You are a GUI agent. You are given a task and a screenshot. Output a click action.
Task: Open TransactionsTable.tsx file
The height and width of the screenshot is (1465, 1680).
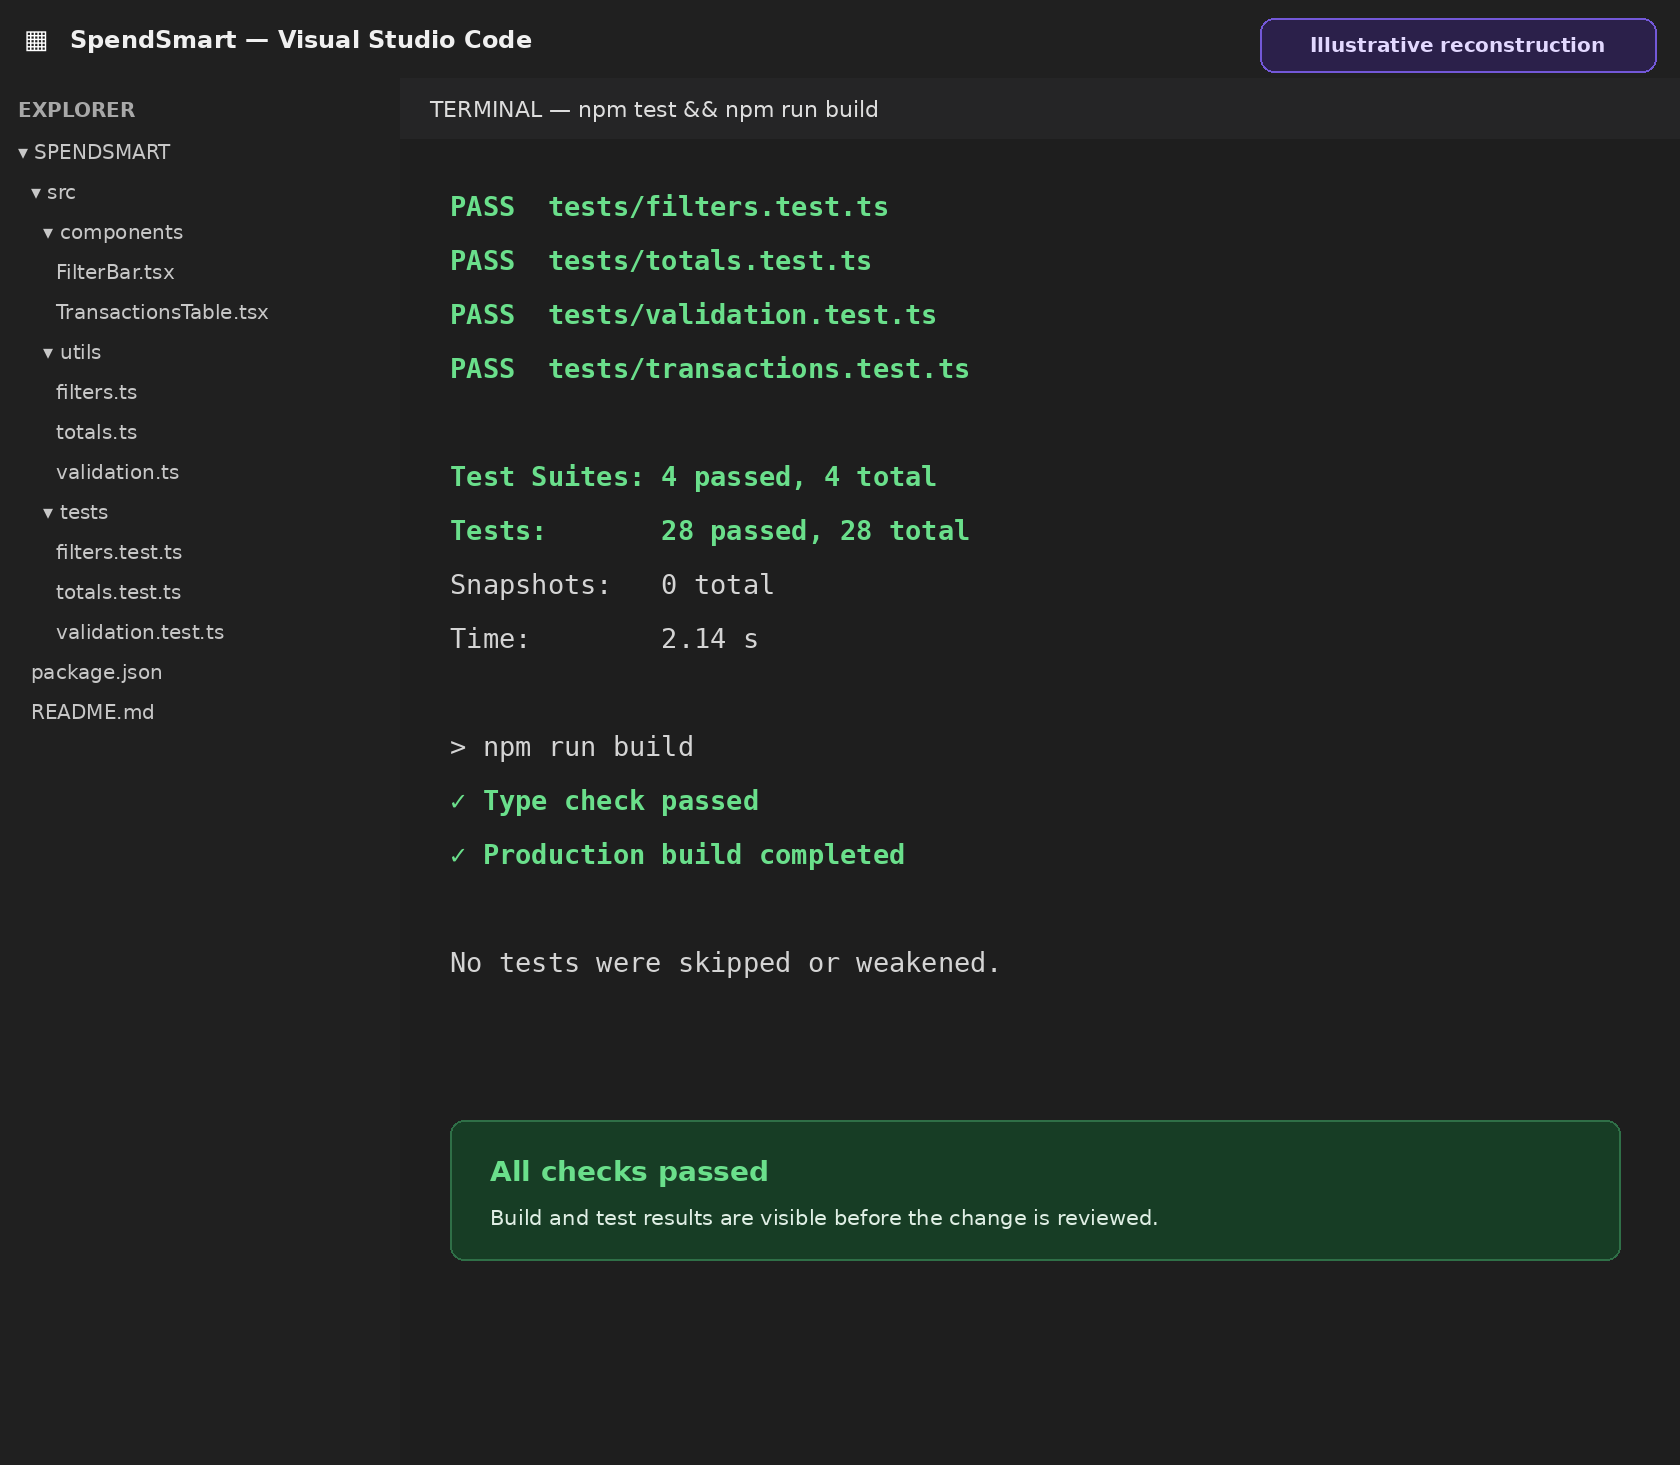(162, 312)
